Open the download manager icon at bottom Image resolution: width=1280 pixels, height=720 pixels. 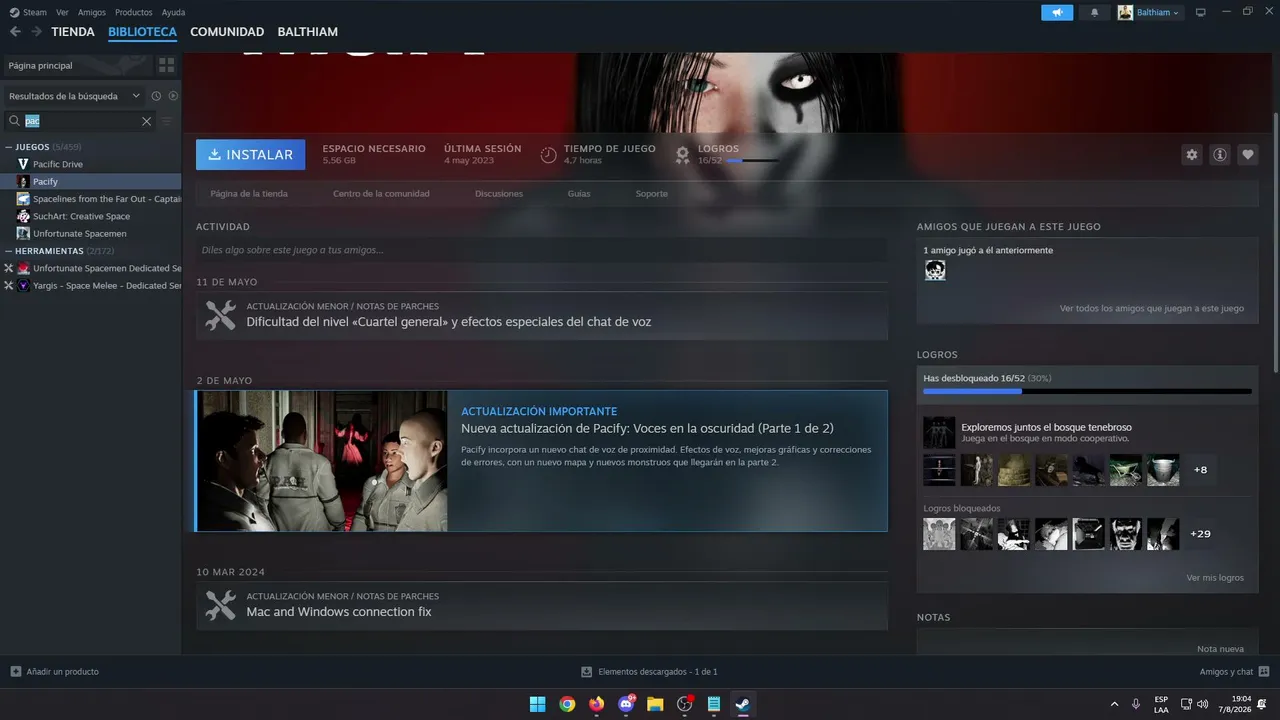587,672
